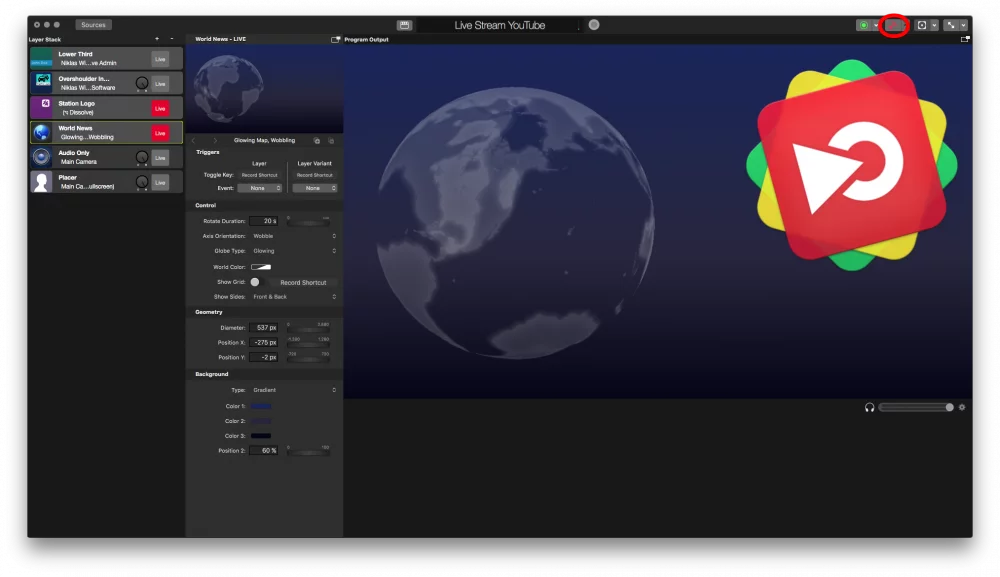Click the duplicate variant icon
The width and height of the screenshot is (1000, 577).
(x=331, y=140)
